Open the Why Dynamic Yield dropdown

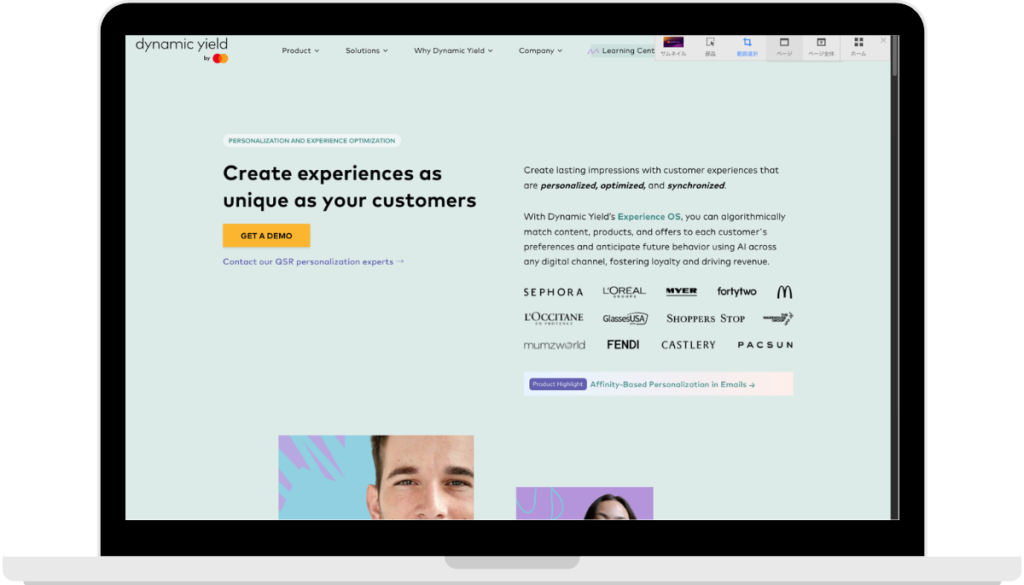click(453, 50)
